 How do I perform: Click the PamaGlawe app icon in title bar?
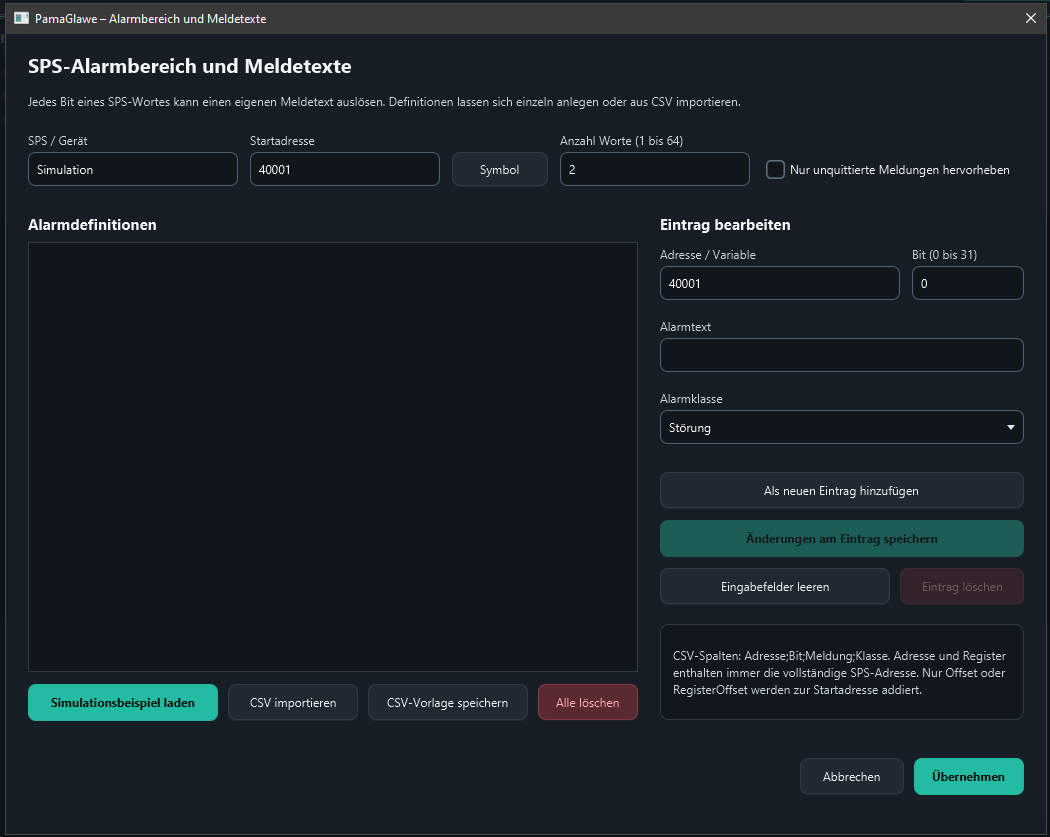tap(21, 18)
